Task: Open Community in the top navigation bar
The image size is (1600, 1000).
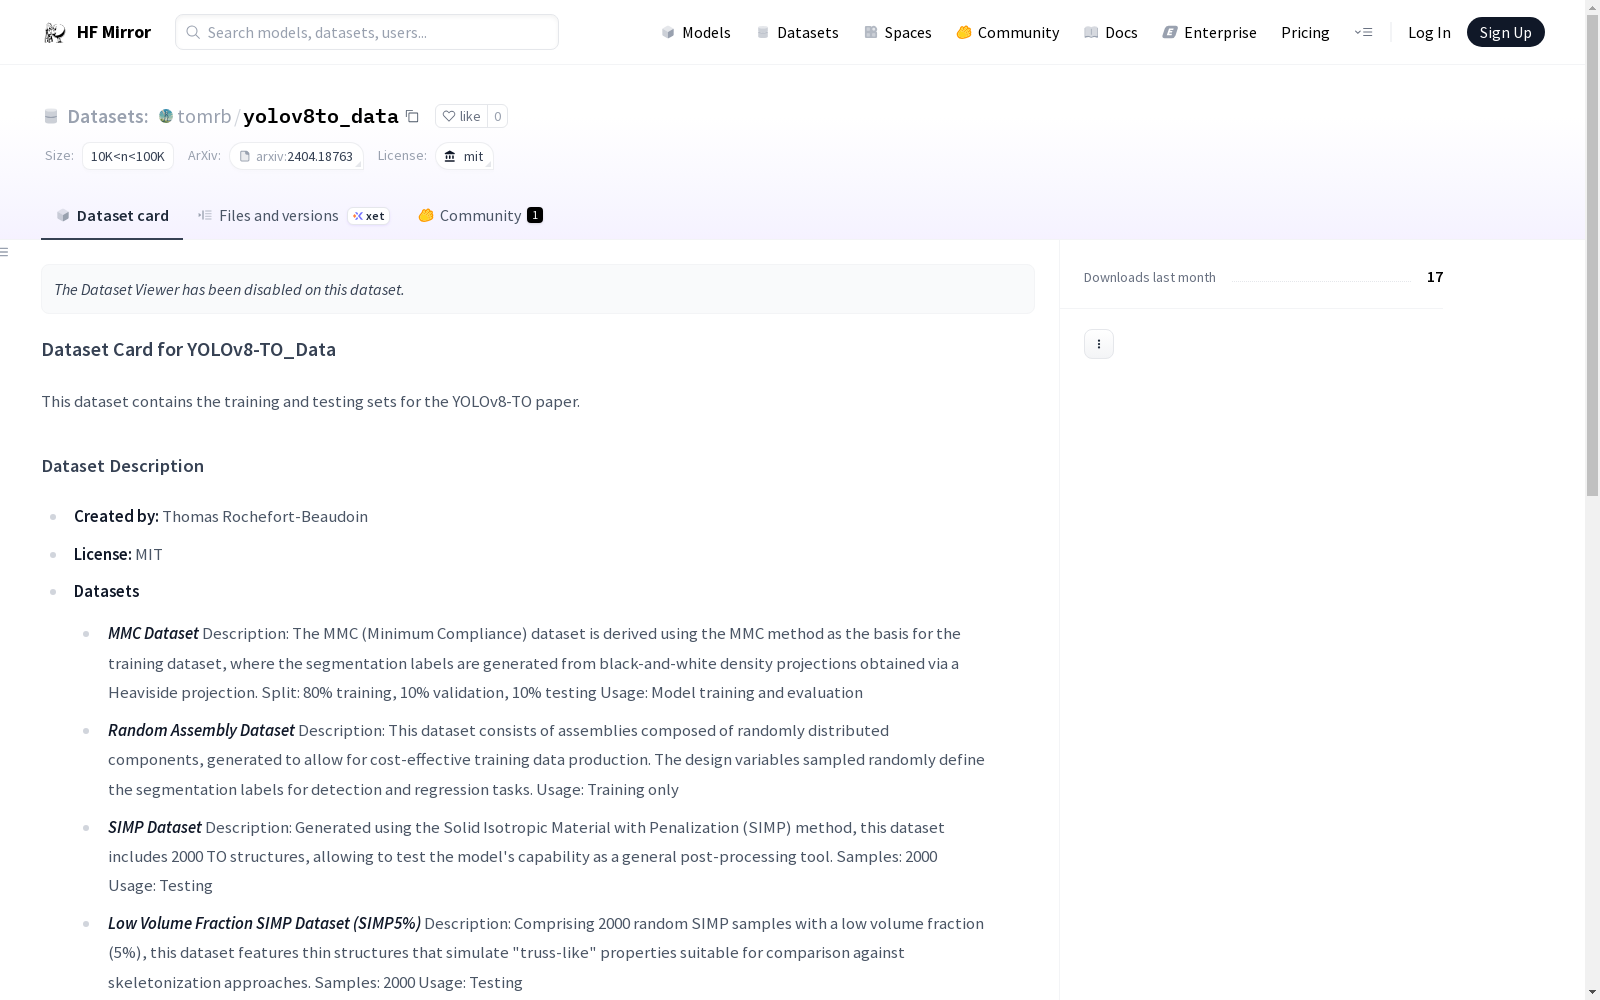Action: pyautogui.click(x=1008, y=32)
